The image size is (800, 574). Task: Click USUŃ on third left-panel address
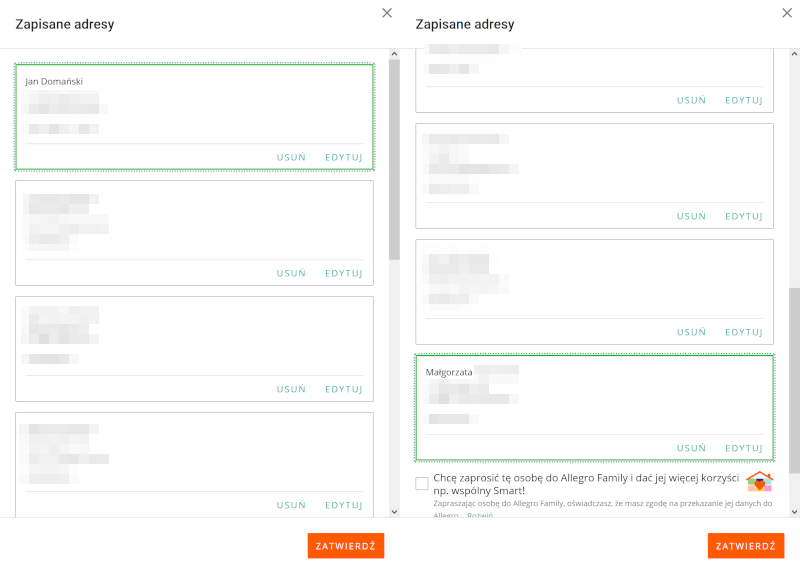pyautogui.click(x=291, y=389)
